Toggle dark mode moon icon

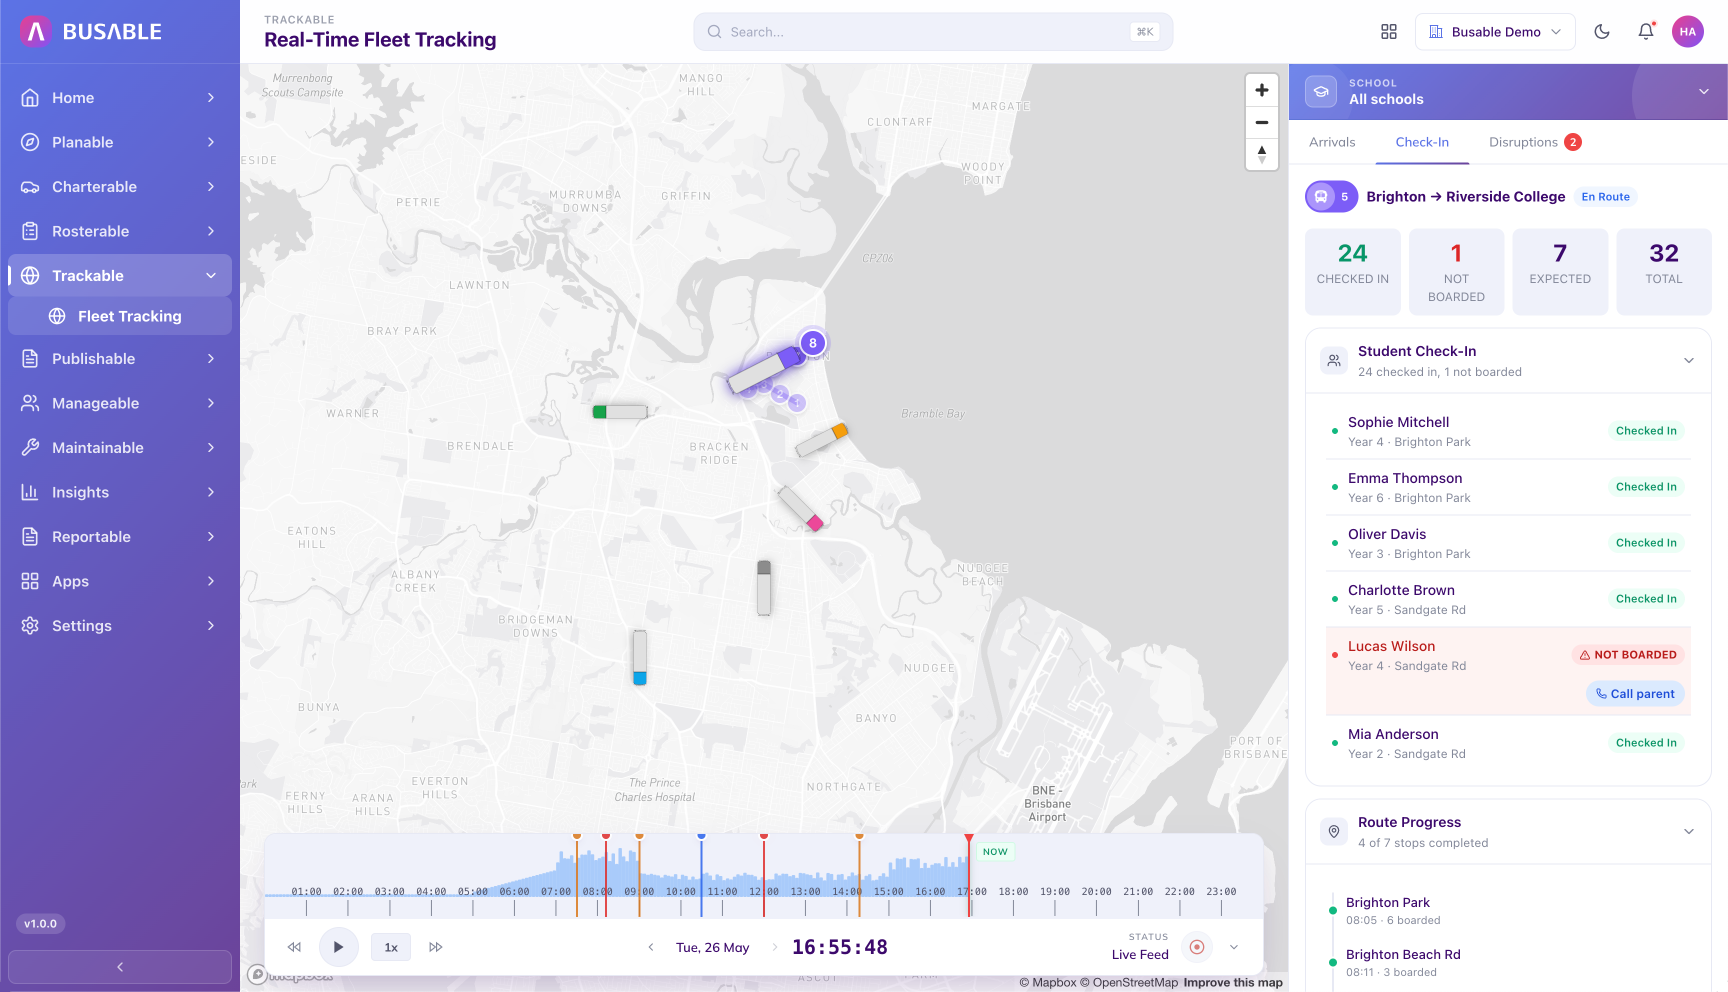coord(1602,32)
